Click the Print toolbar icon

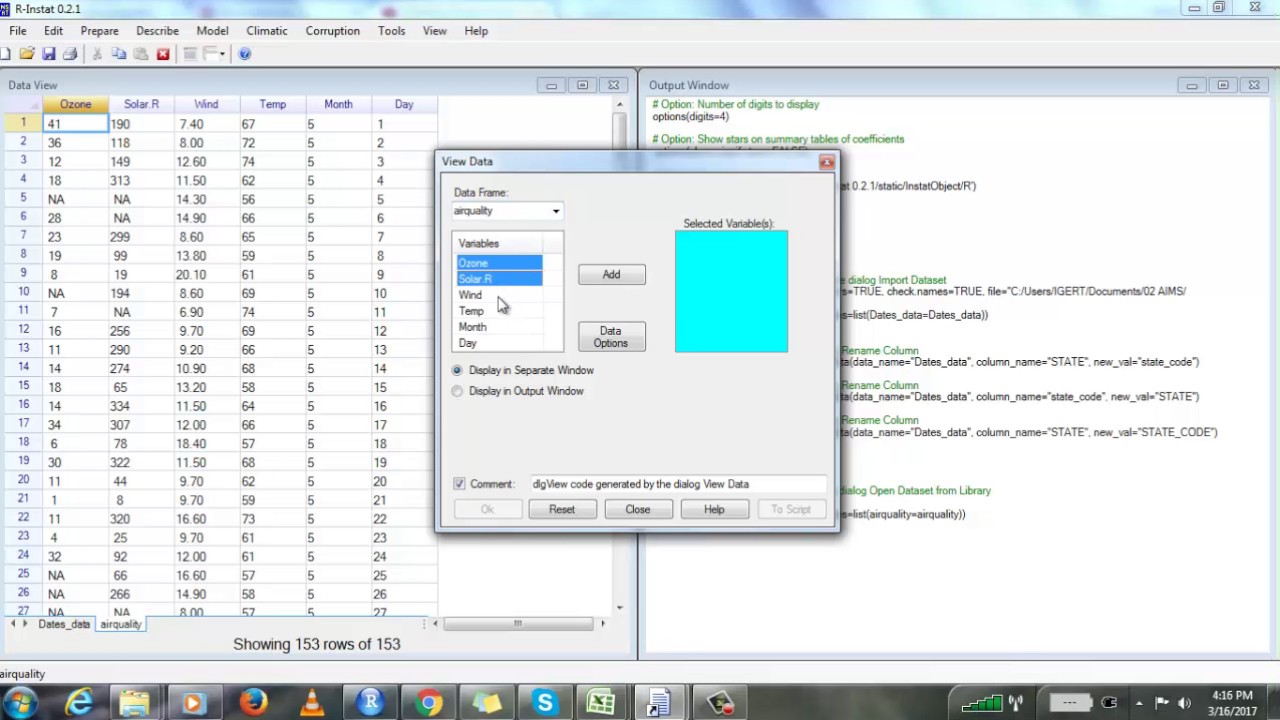69,54
